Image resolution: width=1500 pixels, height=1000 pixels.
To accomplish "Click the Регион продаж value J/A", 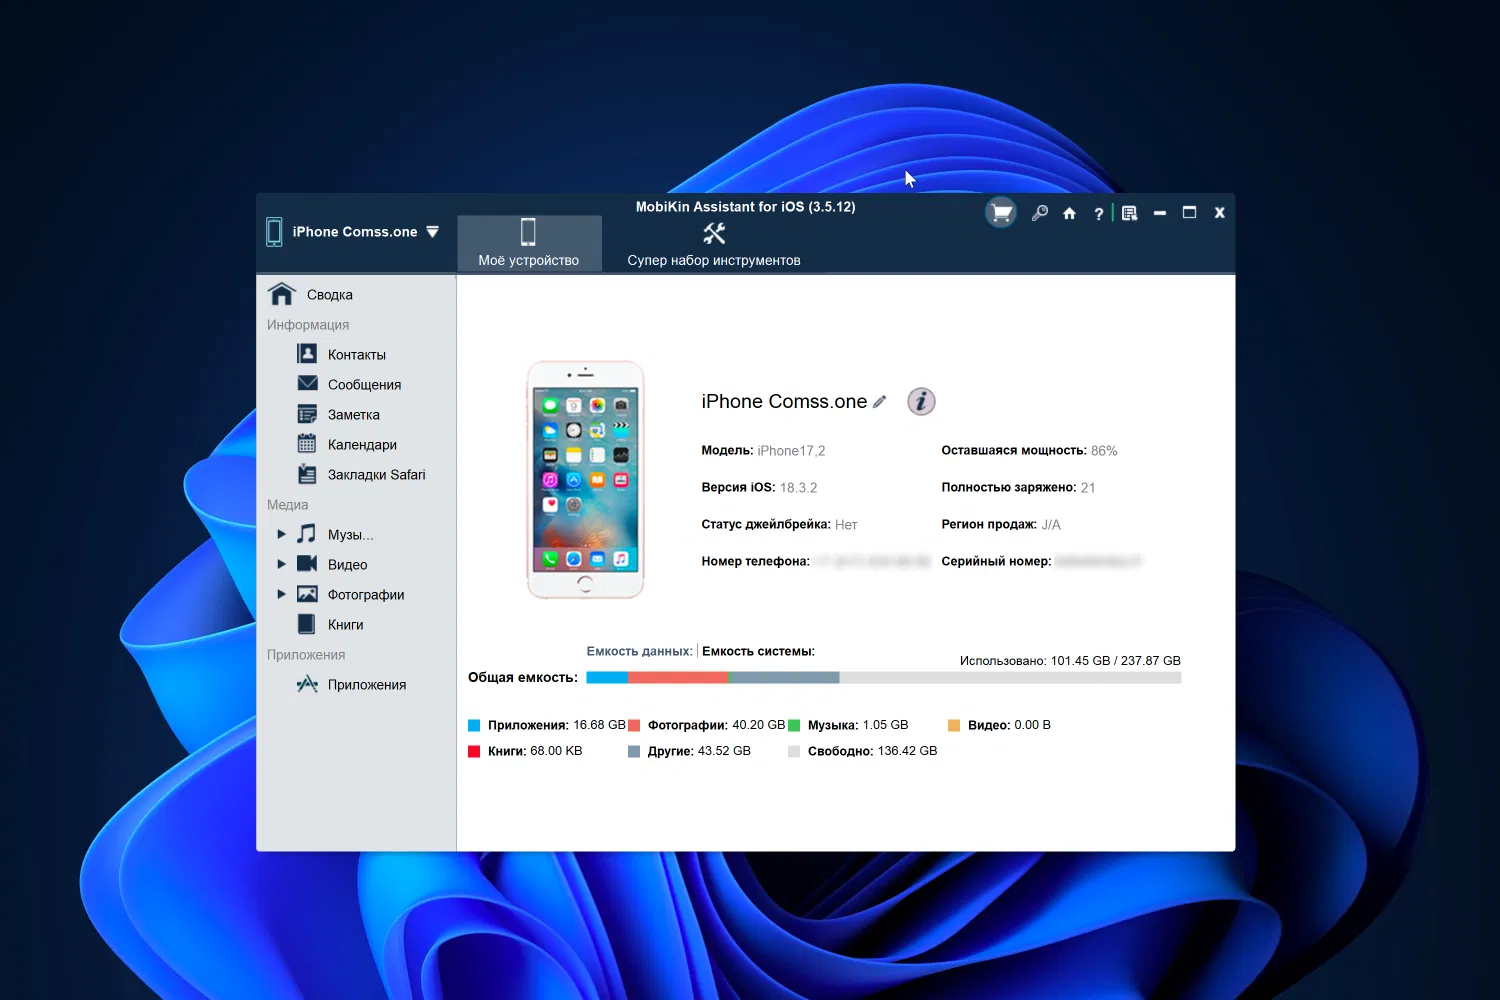I will 1051,525.
